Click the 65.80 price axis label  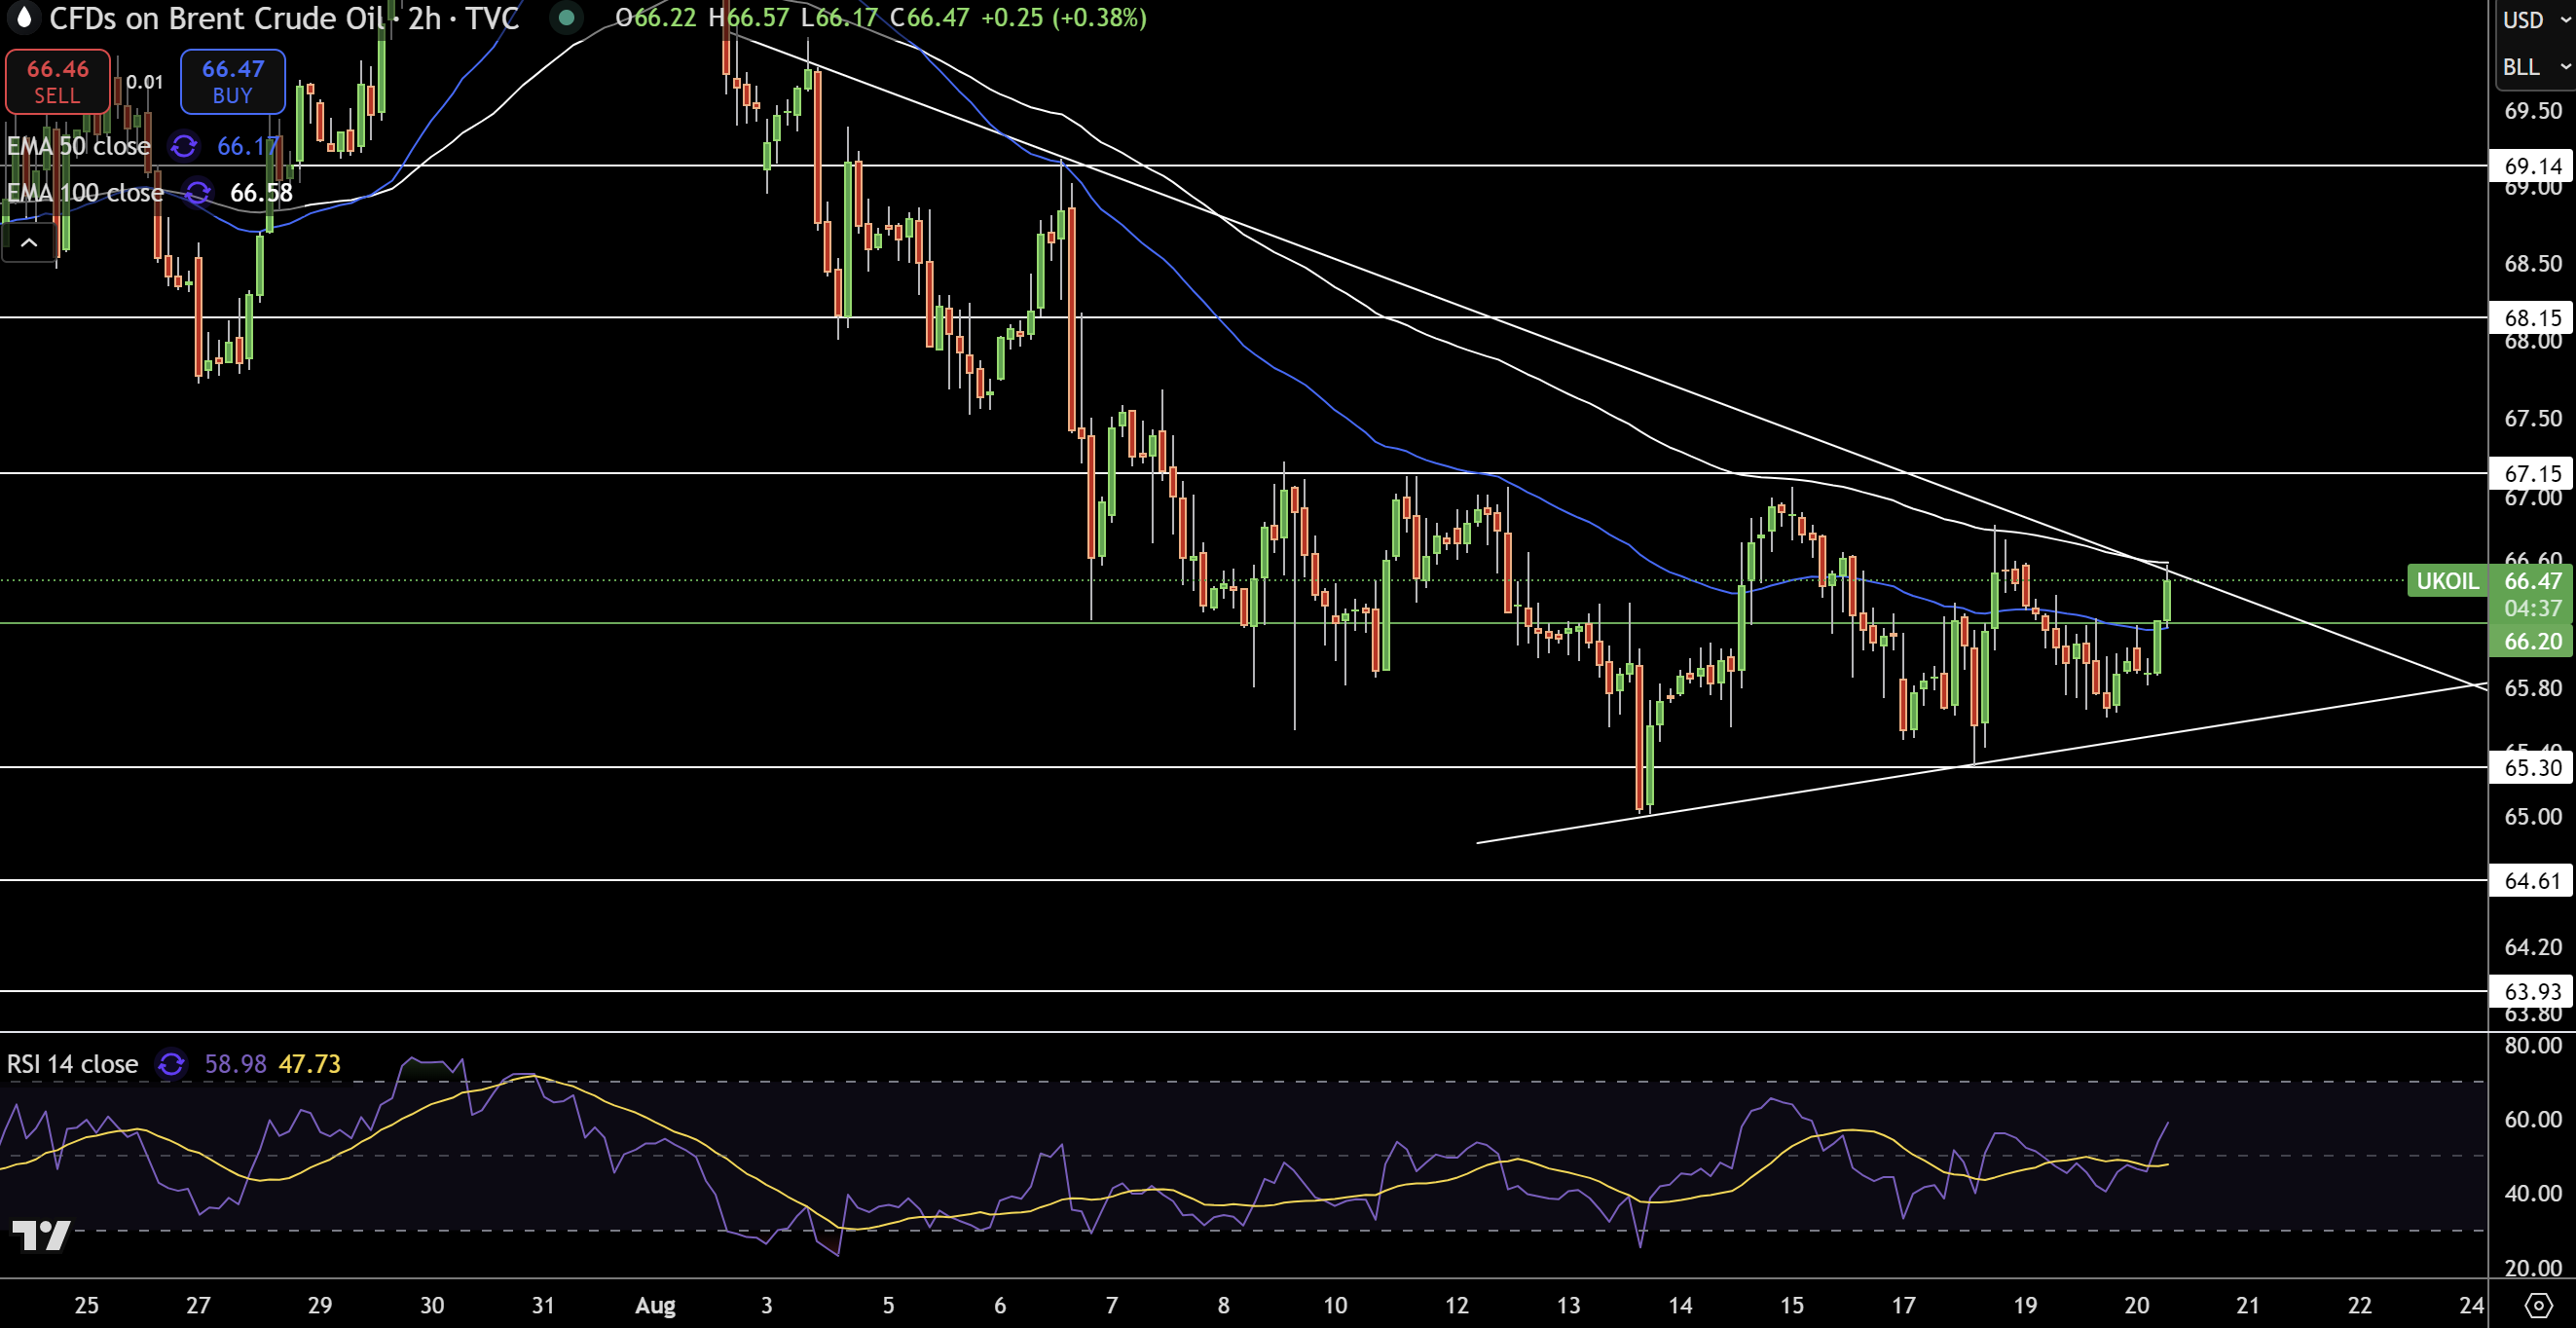coord(2532,688)
